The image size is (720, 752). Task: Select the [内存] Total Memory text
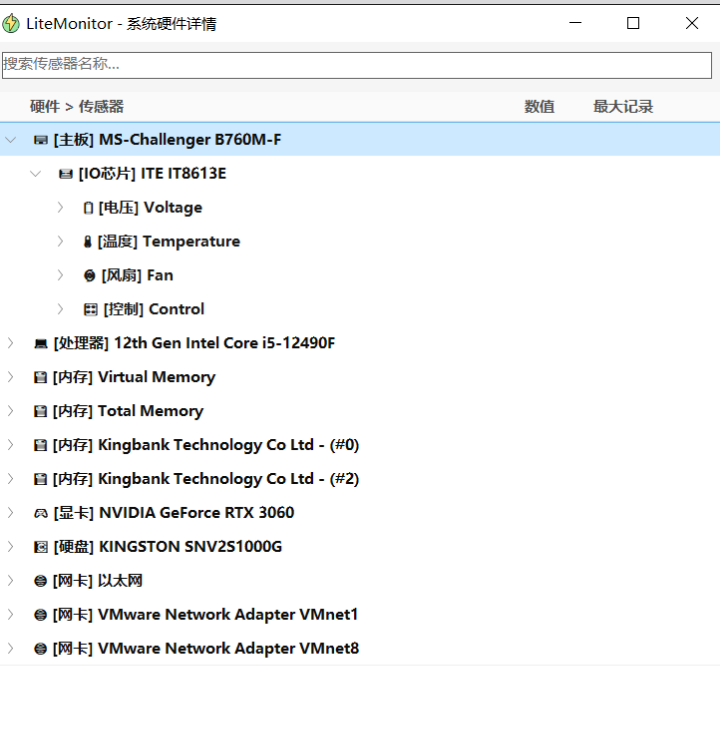tap(128, 411)
